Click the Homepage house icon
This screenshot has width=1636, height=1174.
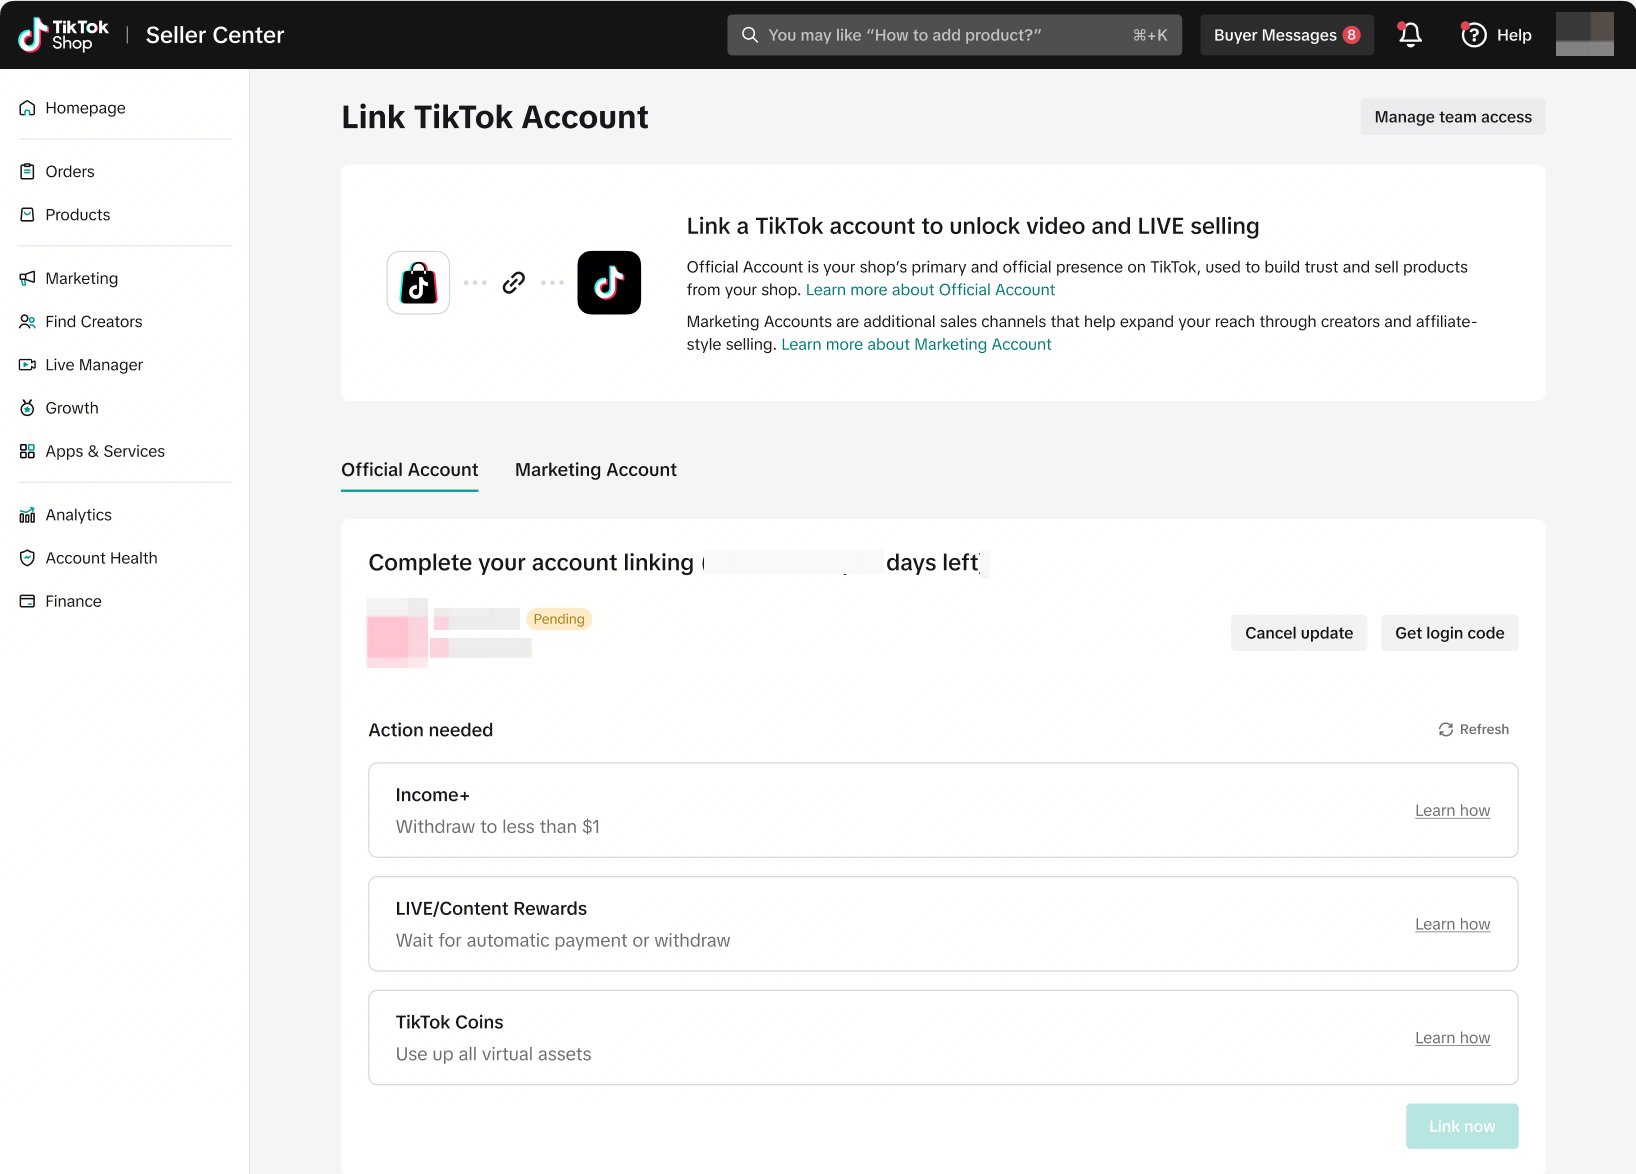(x=27, y=108)
